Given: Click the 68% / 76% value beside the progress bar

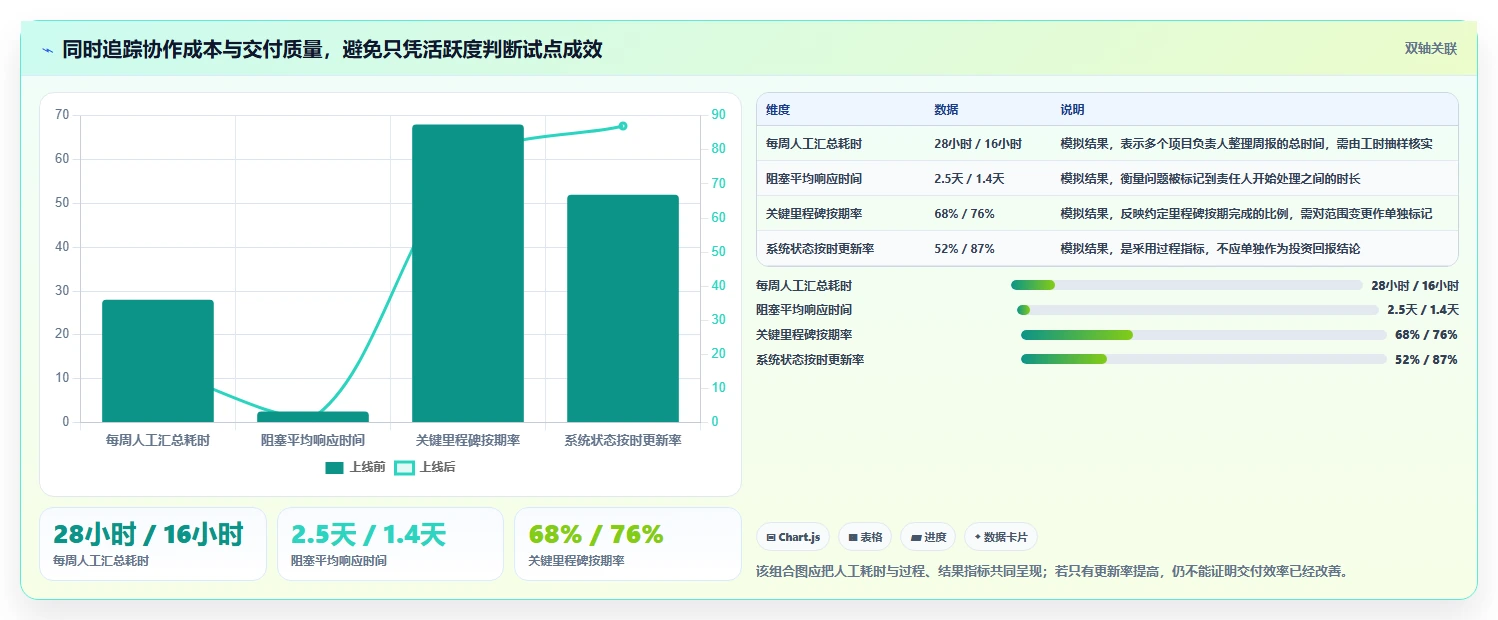Looking at the screenshot, I should pyautogui.click(x=1426, y=335).
